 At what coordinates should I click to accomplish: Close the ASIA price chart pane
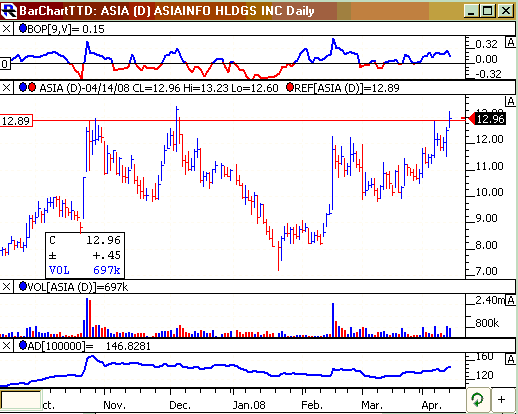pos(6,88)
